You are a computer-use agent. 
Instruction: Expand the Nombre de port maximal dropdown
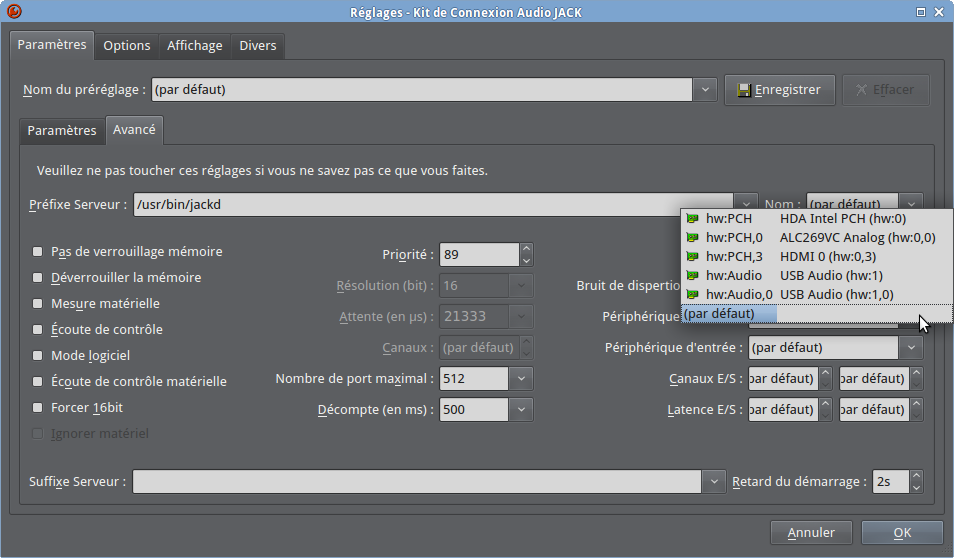coord(521,378)
